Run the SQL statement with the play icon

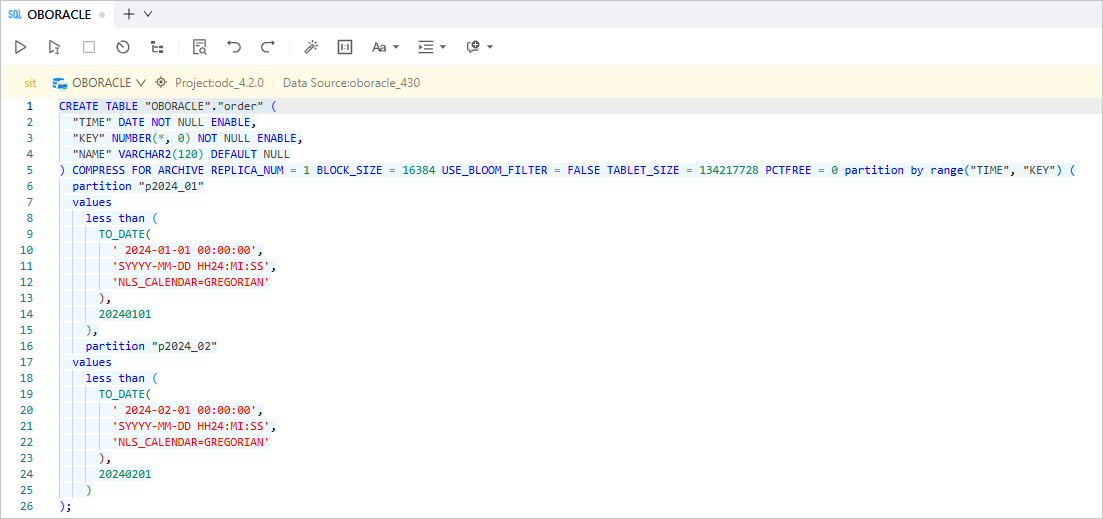coord(20,47)
